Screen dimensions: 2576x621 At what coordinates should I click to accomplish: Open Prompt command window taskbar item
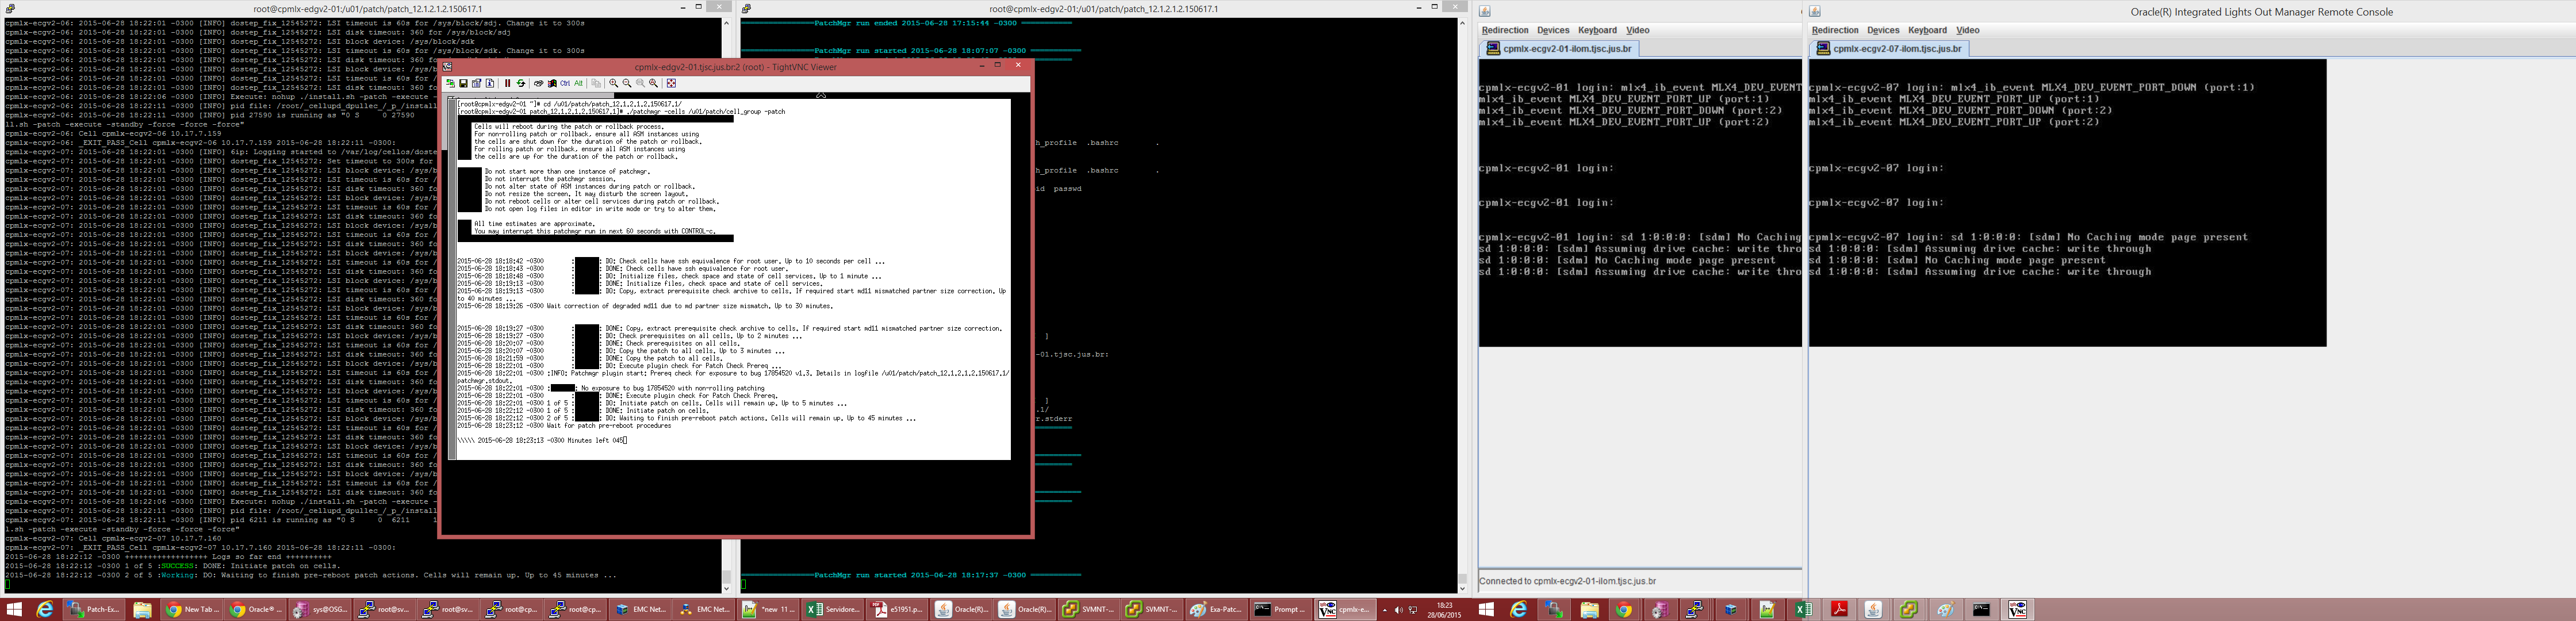pyautogui.click(x=1280, y=609)
